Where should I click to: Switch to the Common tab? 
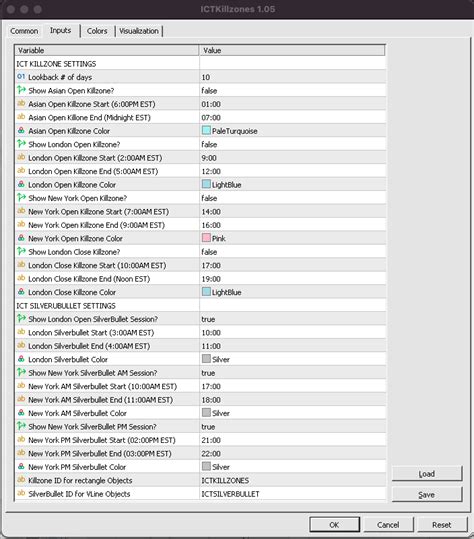[x=24, y=31]
